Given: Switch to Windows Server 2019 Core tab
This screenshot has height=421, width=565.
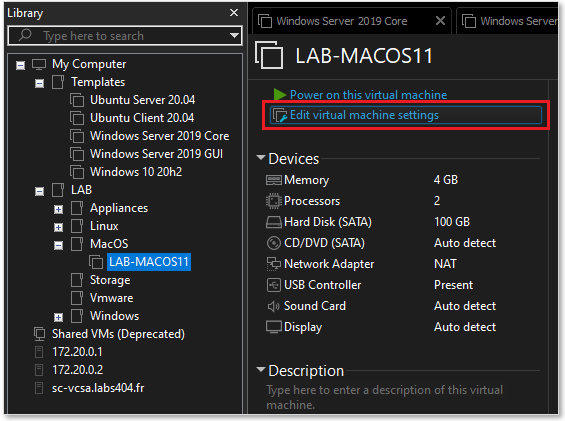Looking at the screenshot, I should pyautogui.click(x=342, y=21).
